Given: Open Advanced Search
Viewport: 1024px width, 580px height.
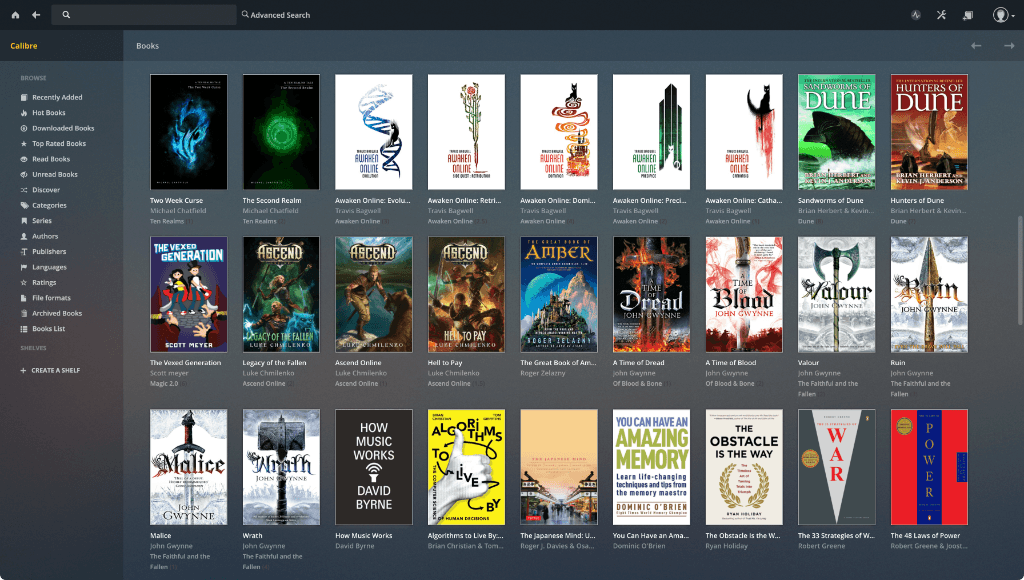Looking at the screenshot, I should (275, 15).
